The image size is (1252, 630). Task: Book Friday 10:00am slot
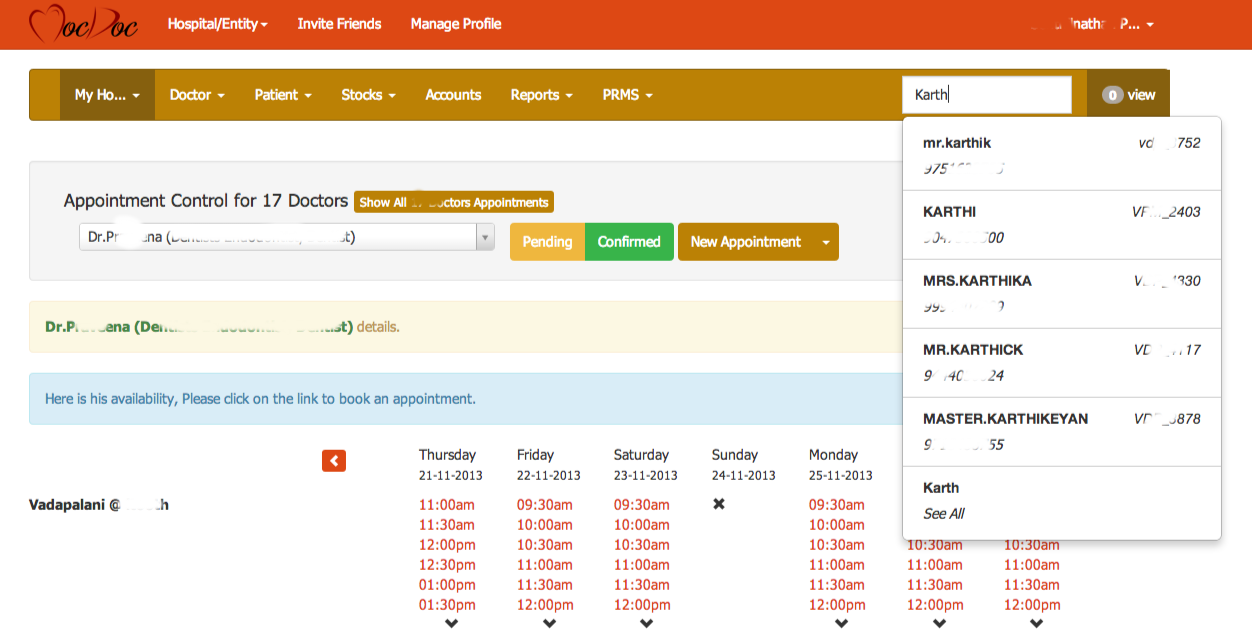545,525
